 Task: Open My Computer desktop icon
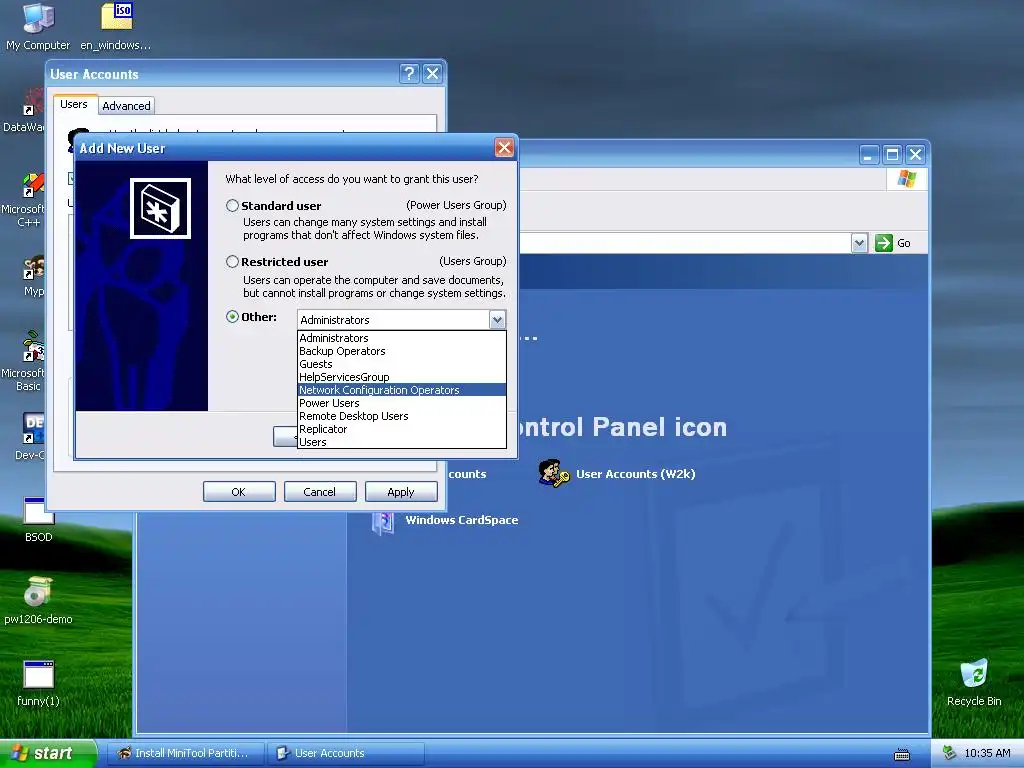(38, 26)
